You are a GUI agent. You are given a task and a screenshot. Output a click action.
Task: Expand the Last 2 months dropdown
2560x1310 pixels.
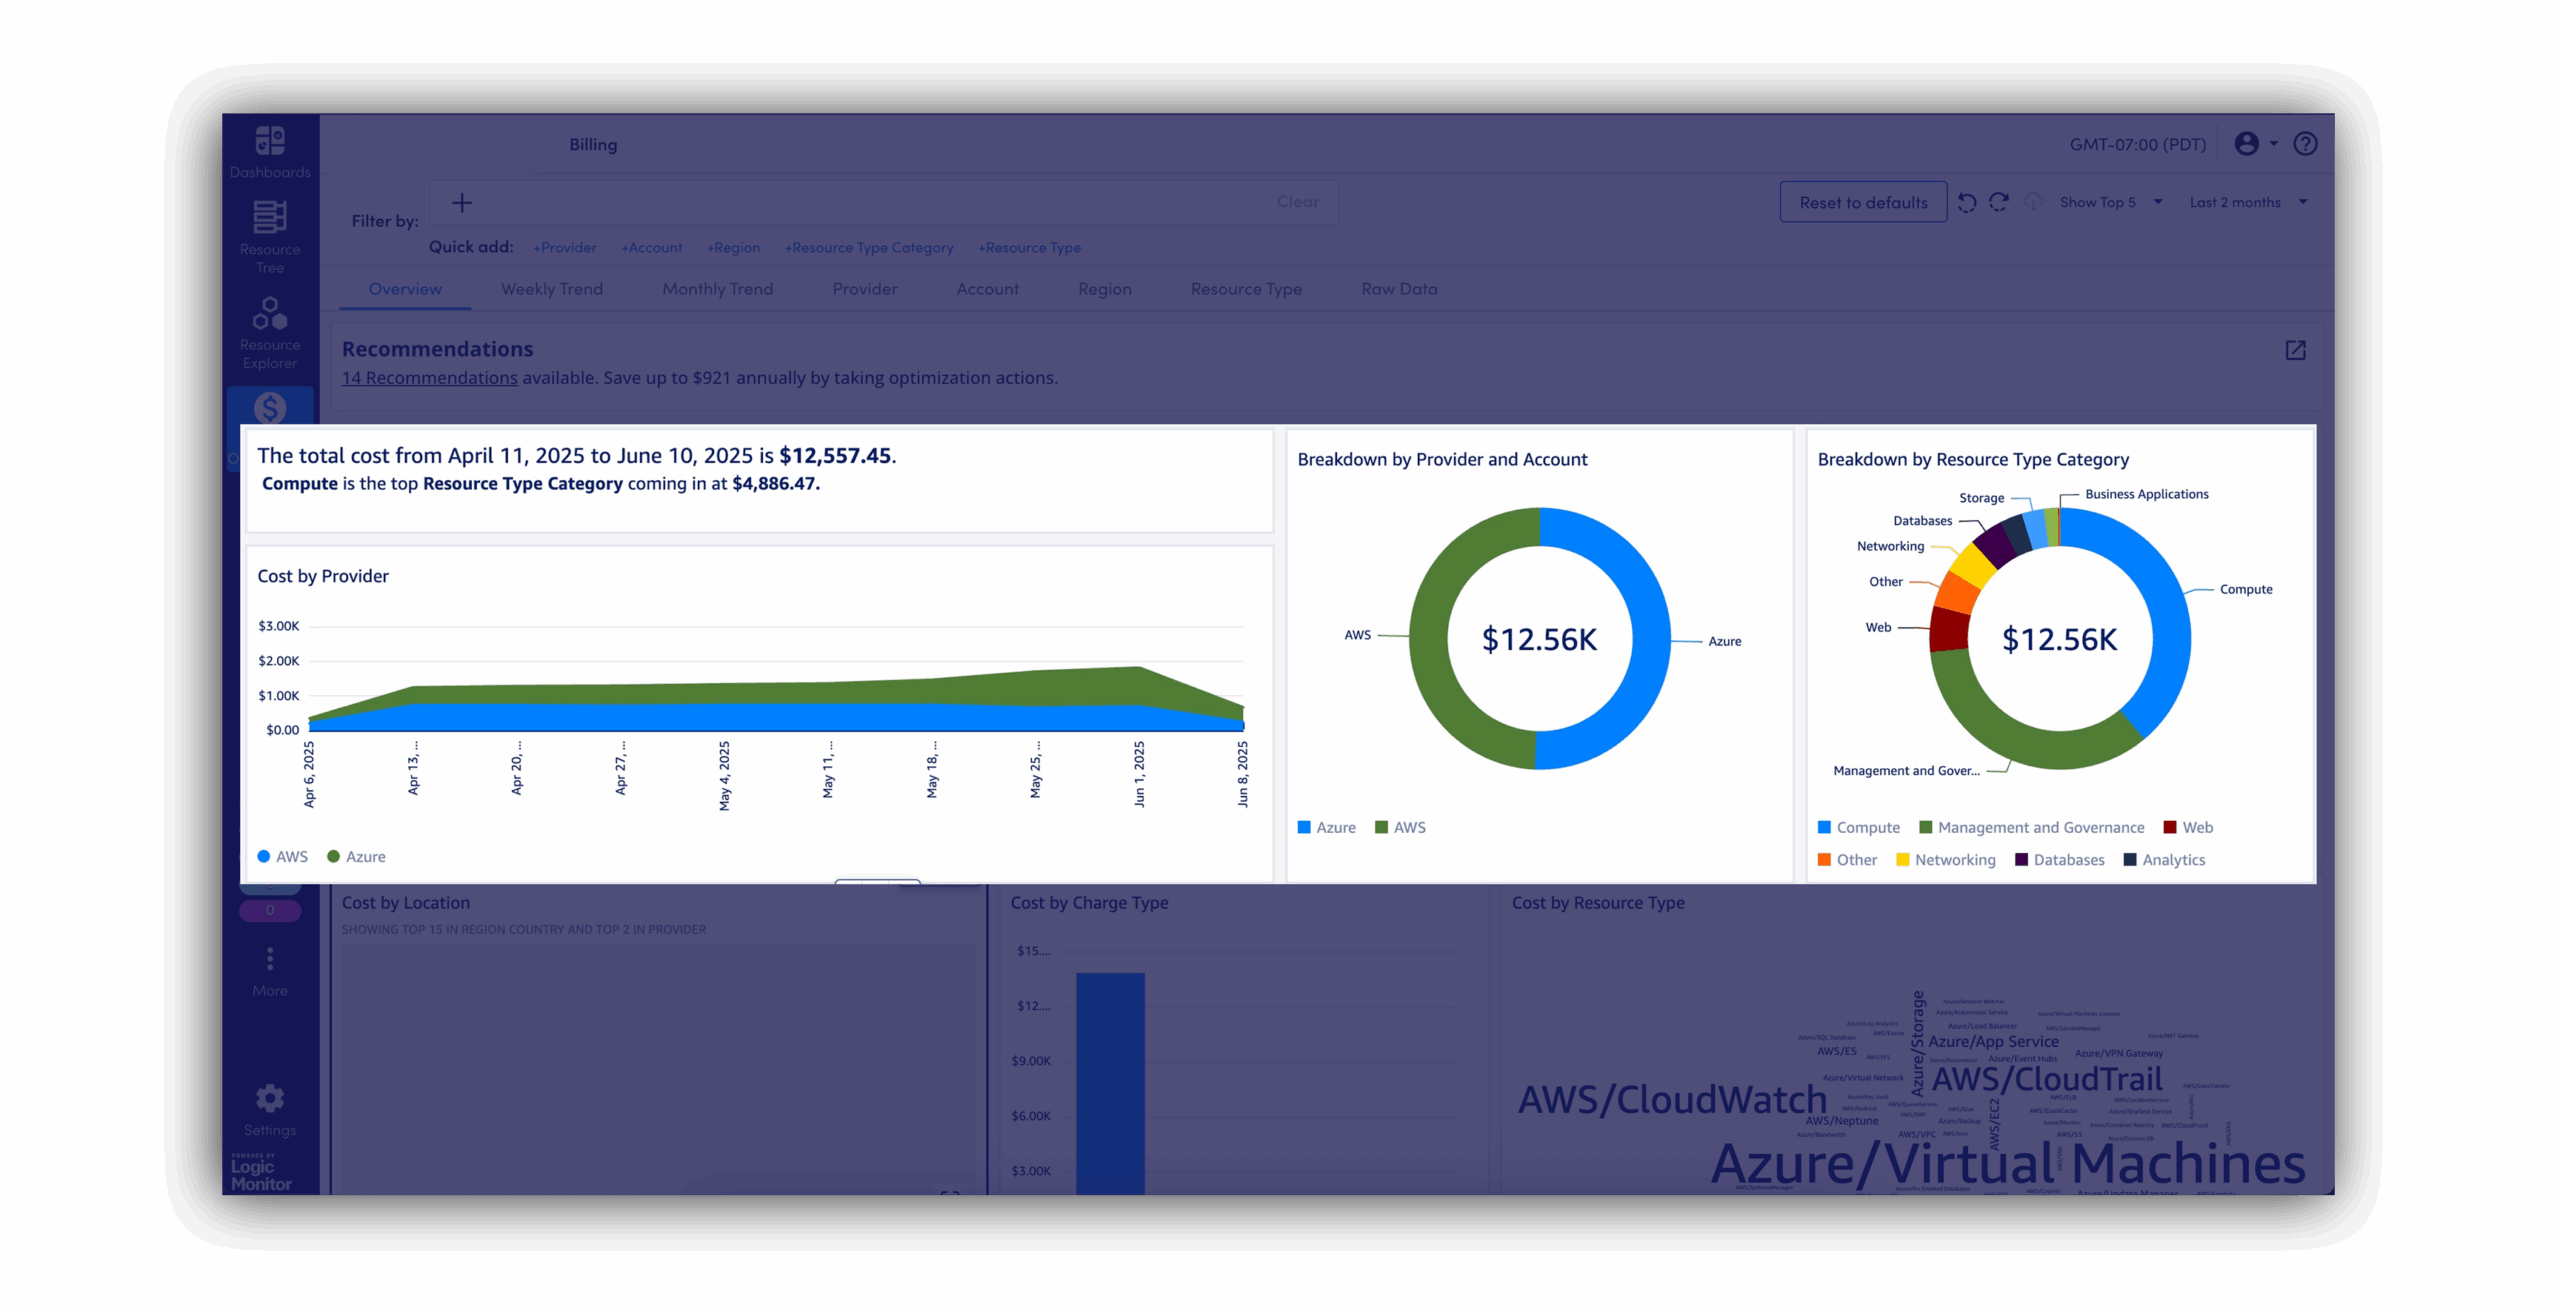point(2248,202)
